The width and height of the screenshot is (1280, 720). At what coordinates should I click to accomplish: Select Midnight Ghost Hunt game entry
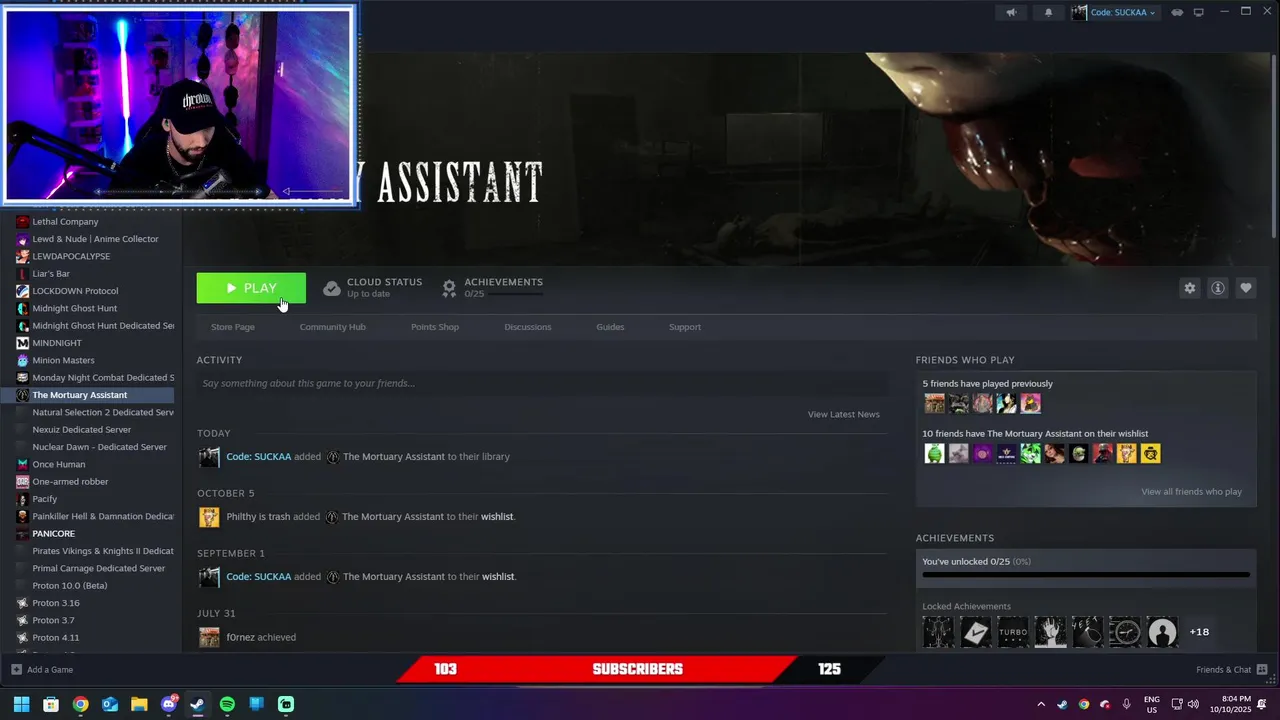pos(75,308)
